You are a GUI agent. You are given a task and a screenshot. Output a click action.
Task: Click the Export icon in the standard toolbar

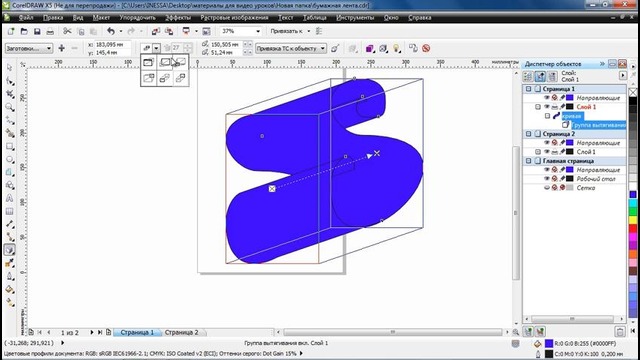coord(169,31)
